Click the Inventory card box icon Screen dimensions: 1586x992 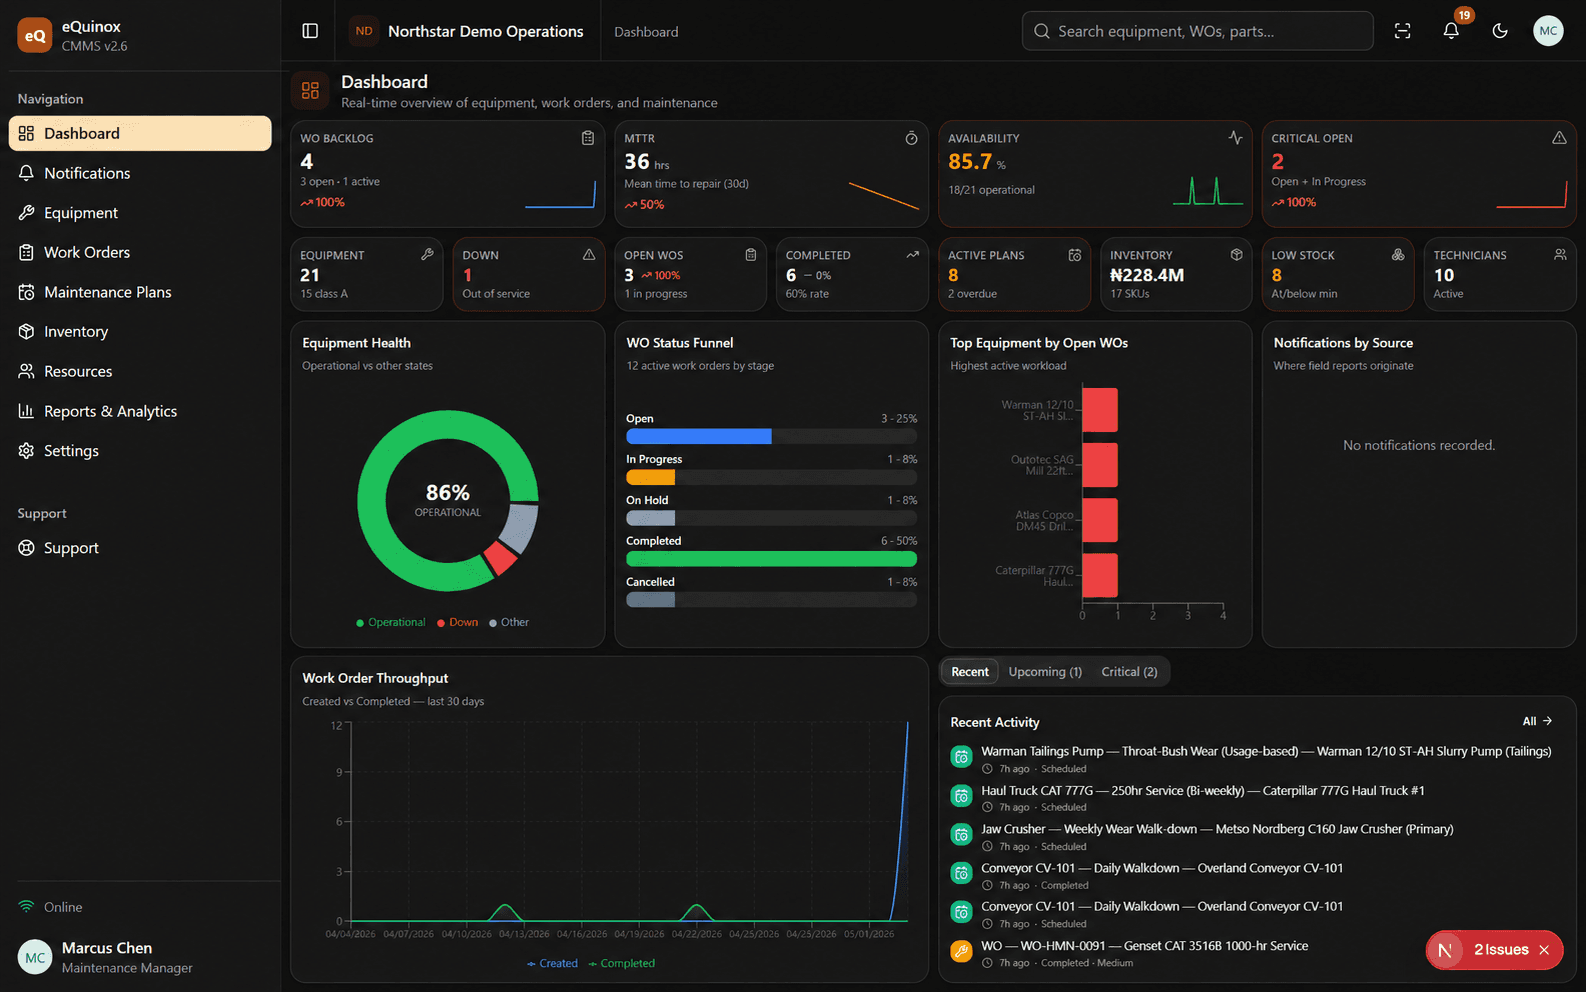pos(1237,255)
